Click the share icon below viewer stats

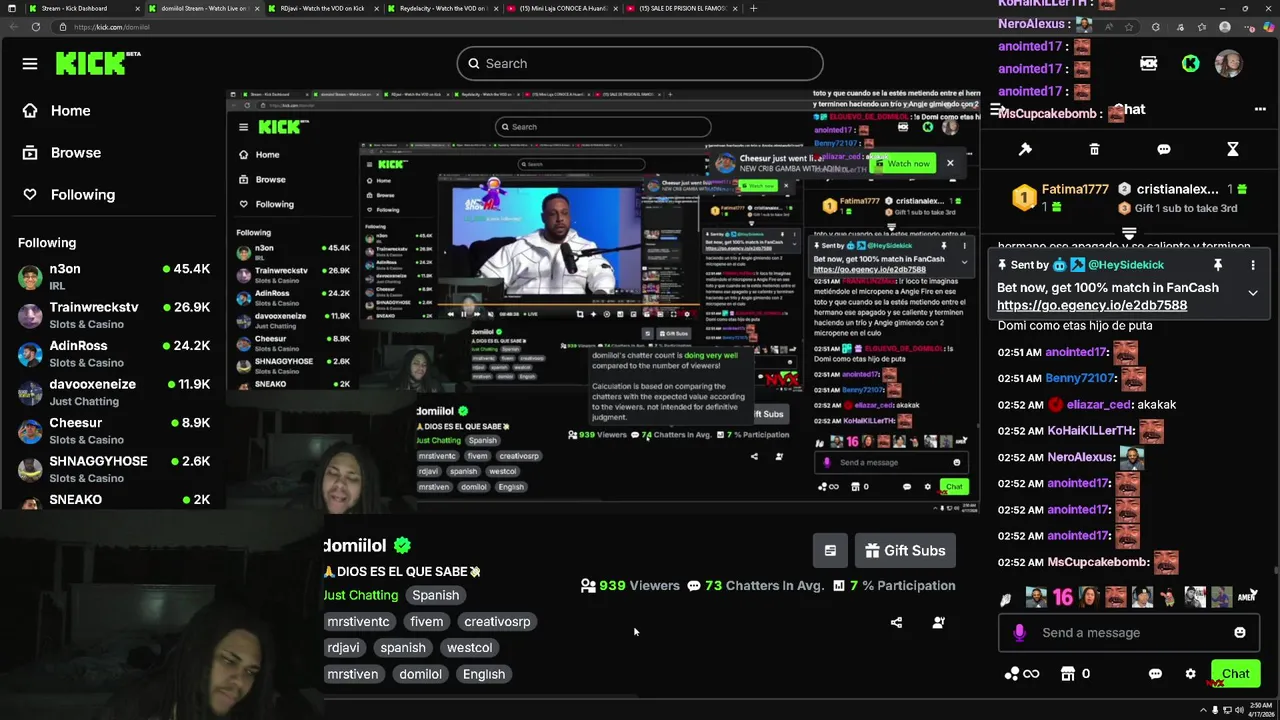(896, 622)
